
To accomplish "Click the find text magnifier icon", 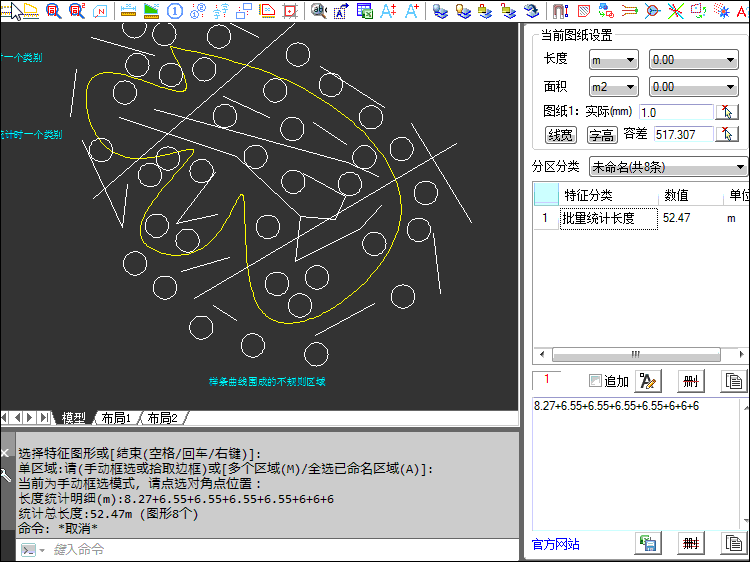I will click(318, 11).
